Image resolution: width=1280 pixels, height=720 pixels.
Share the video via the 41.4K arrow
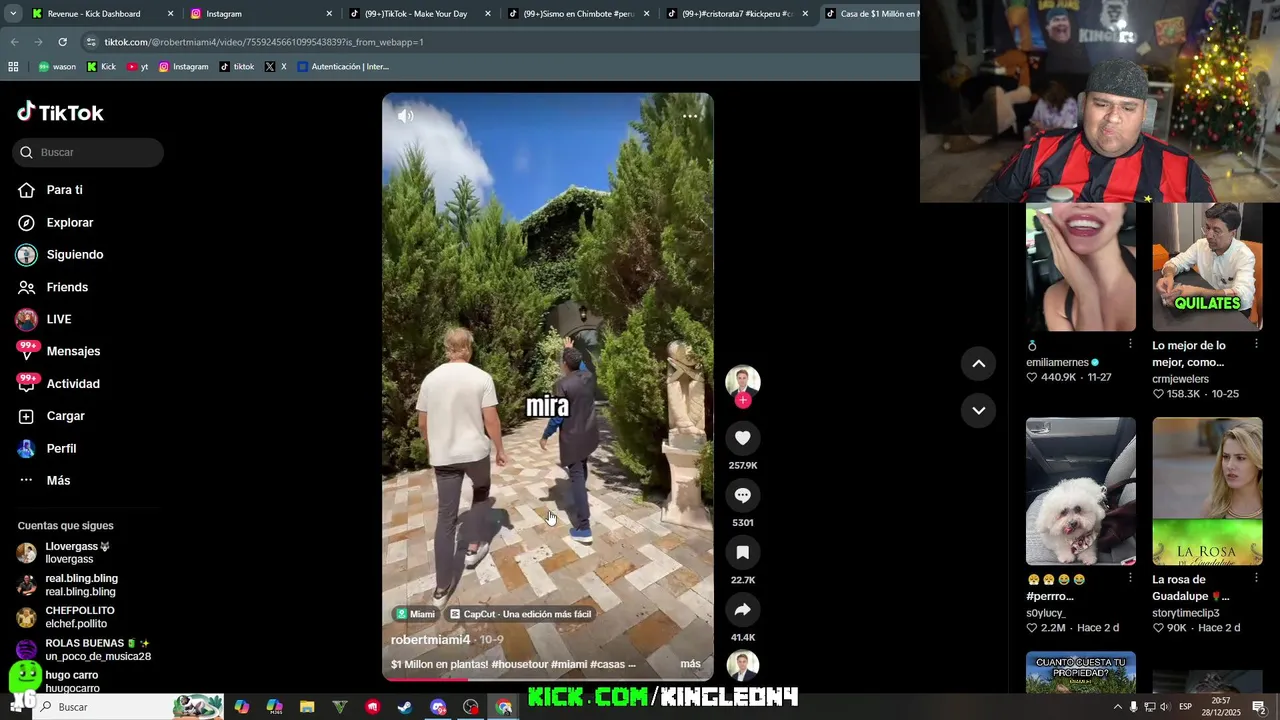[742, 610]
